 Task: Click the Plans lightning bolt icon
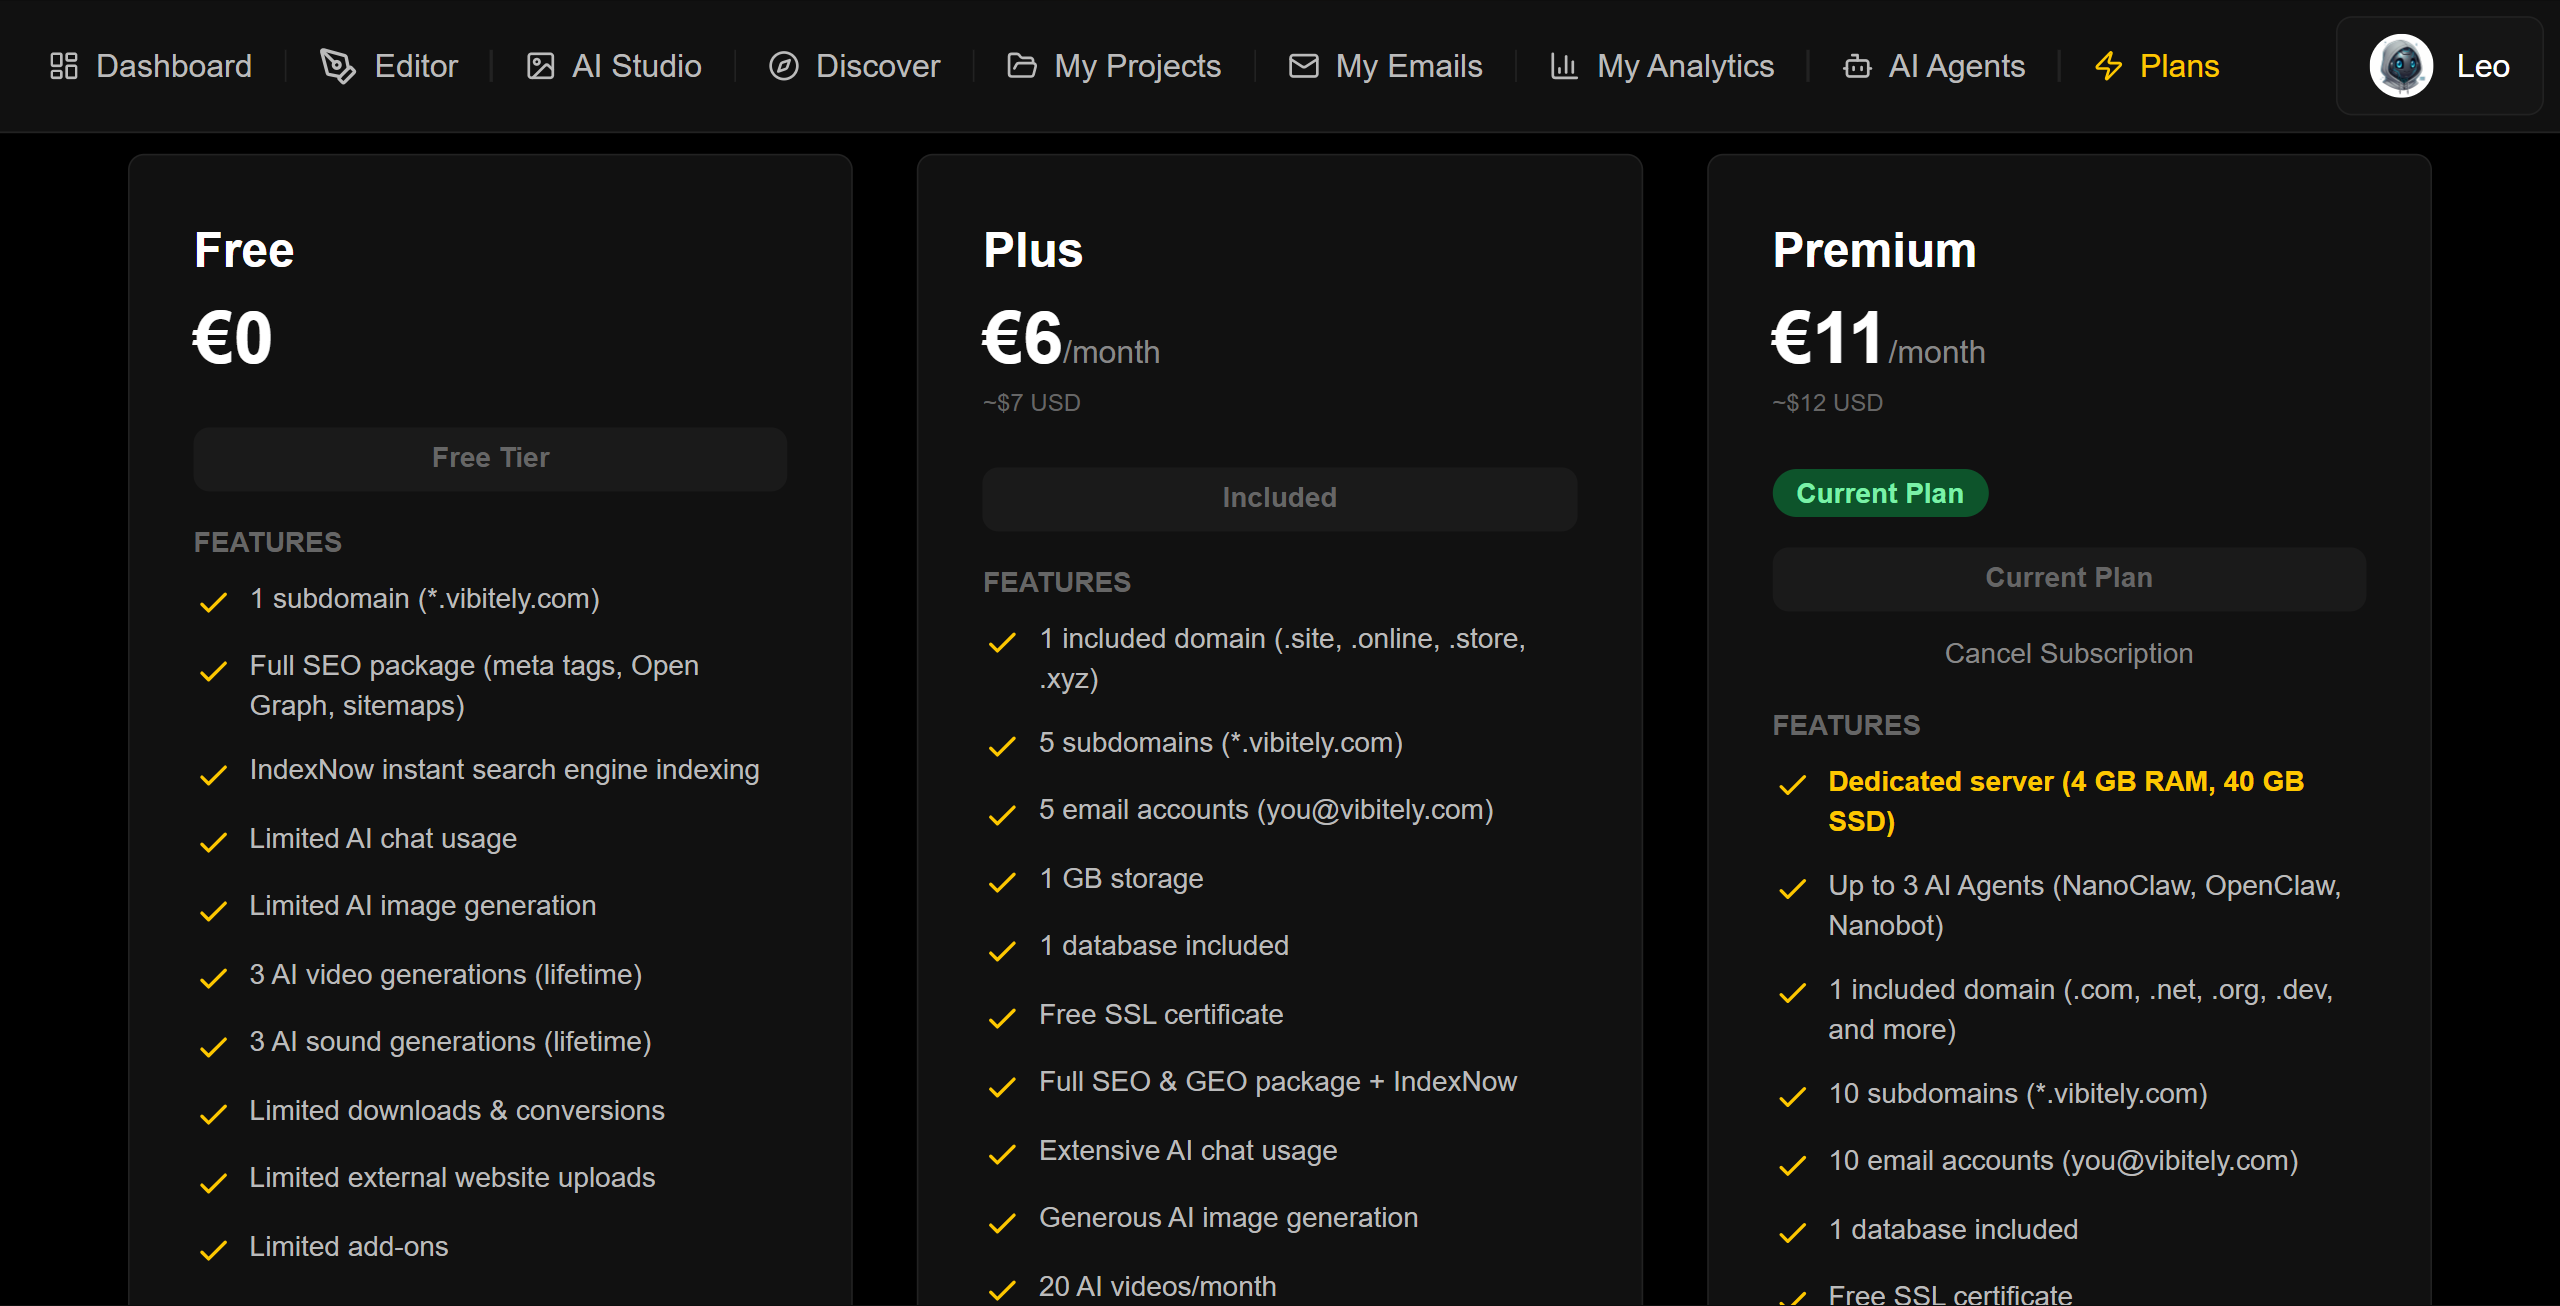pyautogui.click(x=2110, y=65)
